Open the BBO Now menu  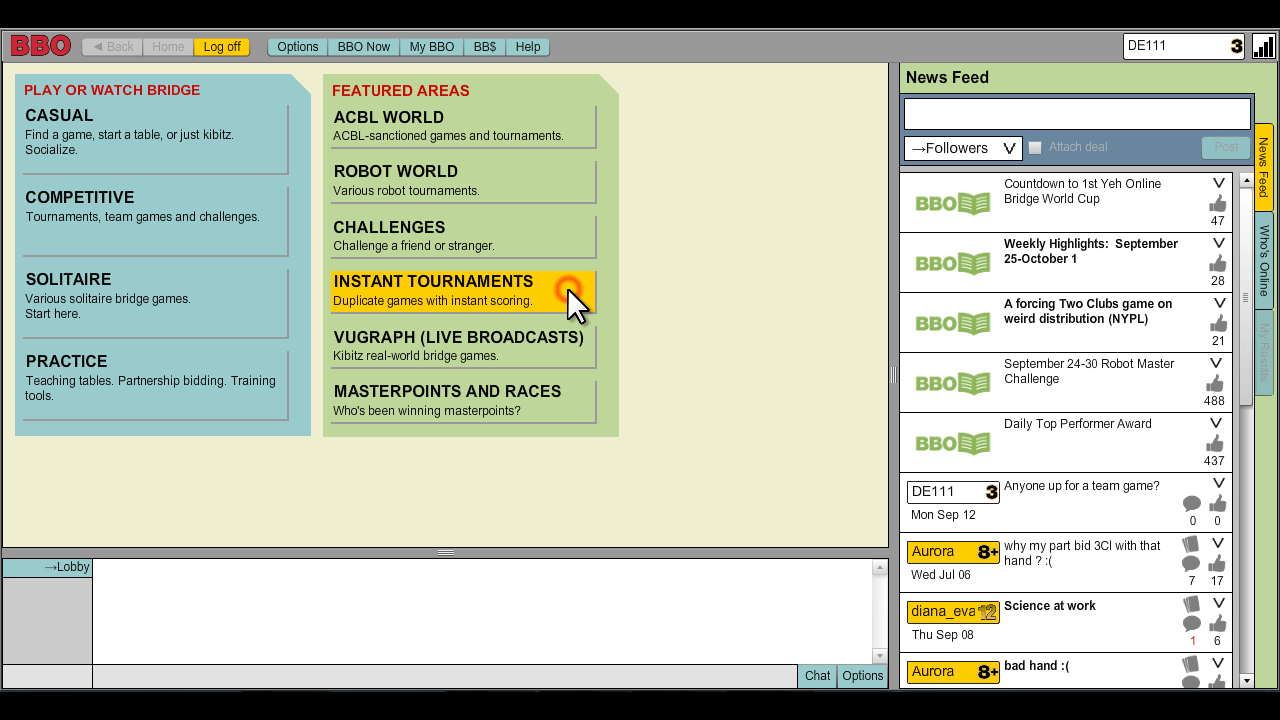pyautogui.click(x=364, y=47)
